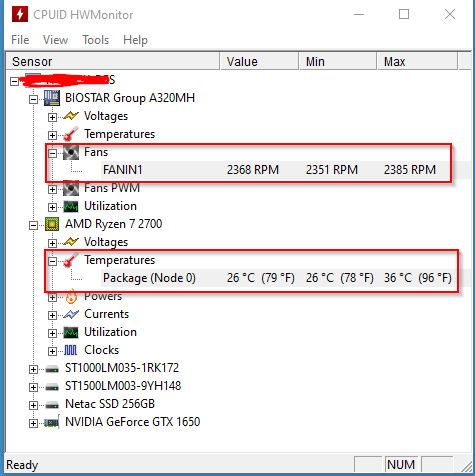Expand the Powers node
The image size is (475, 476).
52,297
